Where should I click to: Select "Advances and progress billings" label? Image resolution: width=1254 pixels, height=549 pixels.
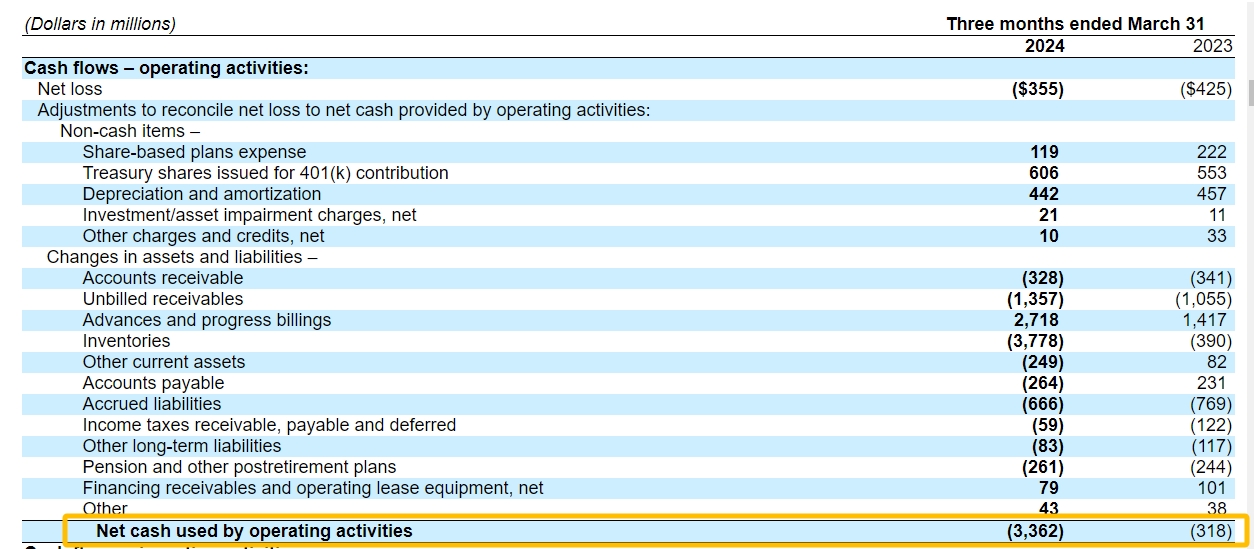click(x=207, y=320)
